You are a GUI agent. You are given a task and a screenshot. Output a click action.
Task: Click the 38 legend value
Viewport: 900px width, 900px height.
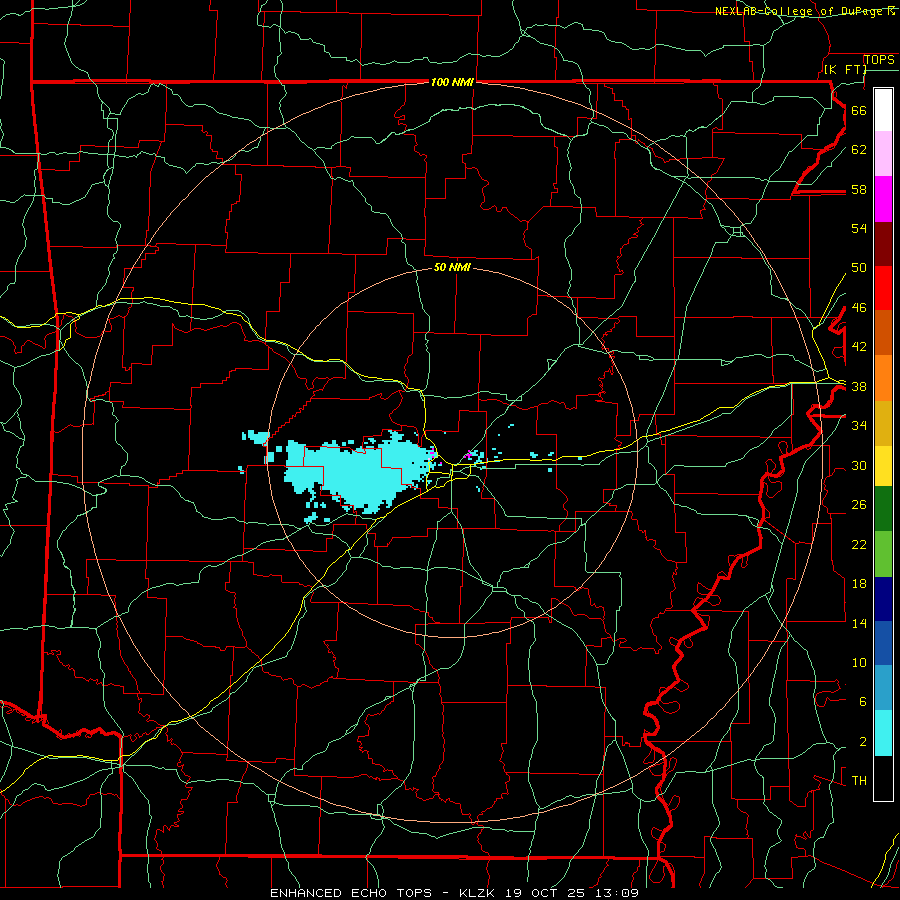(859, 387)
